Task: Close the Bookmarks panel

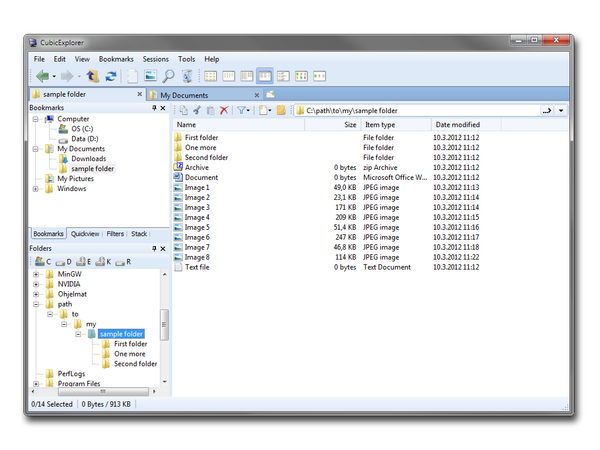Action: click(x=163, y=108)
